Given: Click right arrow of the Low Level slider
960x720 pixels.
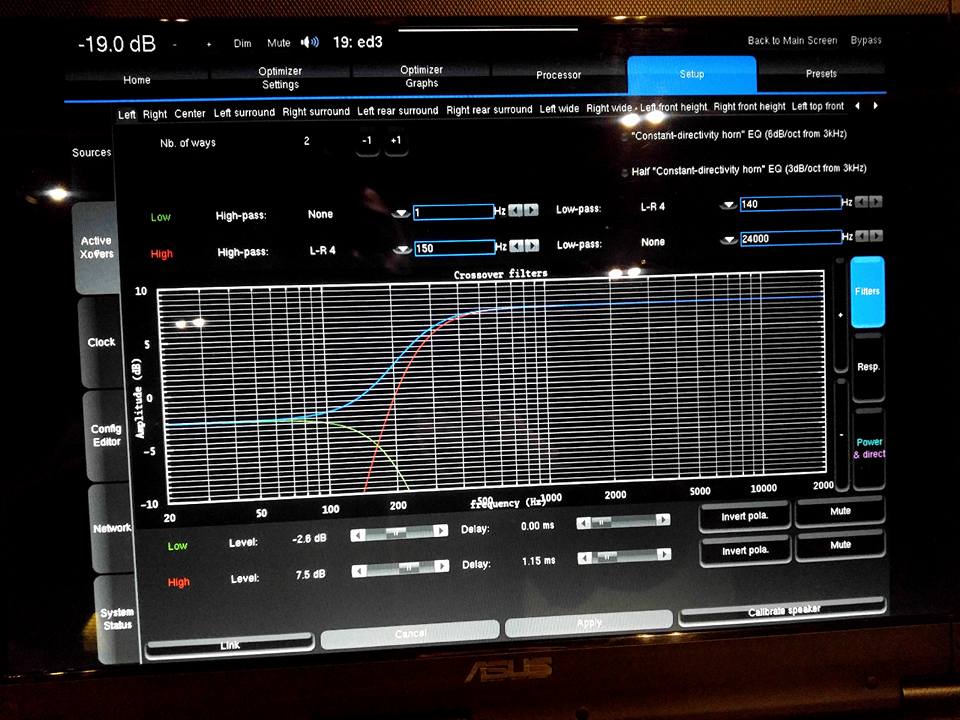Looking at the screenshot, I should point(440,531).
